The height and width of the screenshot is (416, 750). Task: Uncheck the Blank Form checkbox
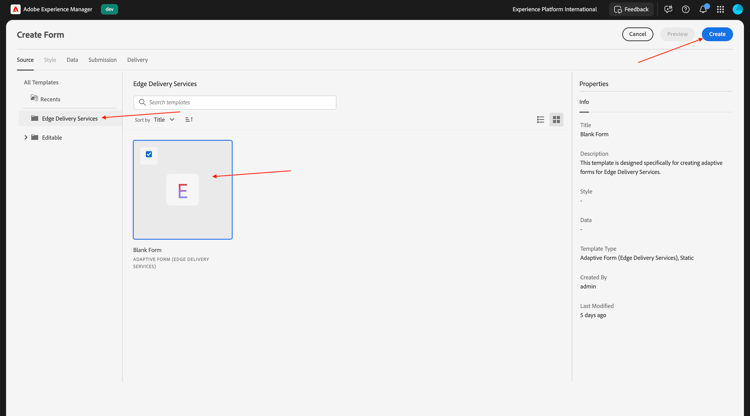(149, 154)
